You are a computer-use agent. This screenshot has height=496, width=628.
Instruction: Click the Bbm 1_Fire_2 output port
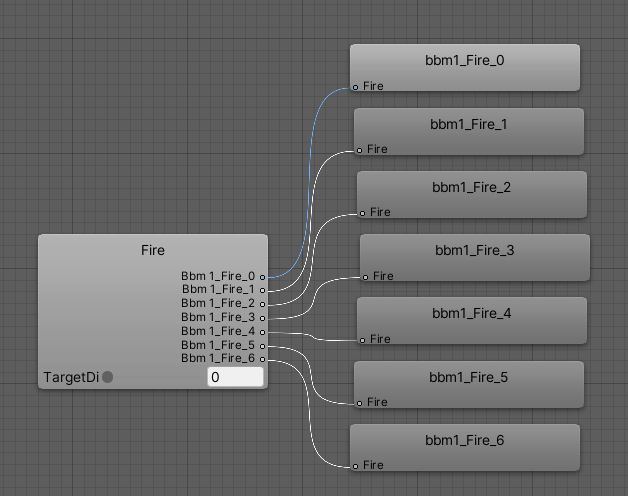click(262, 303)
